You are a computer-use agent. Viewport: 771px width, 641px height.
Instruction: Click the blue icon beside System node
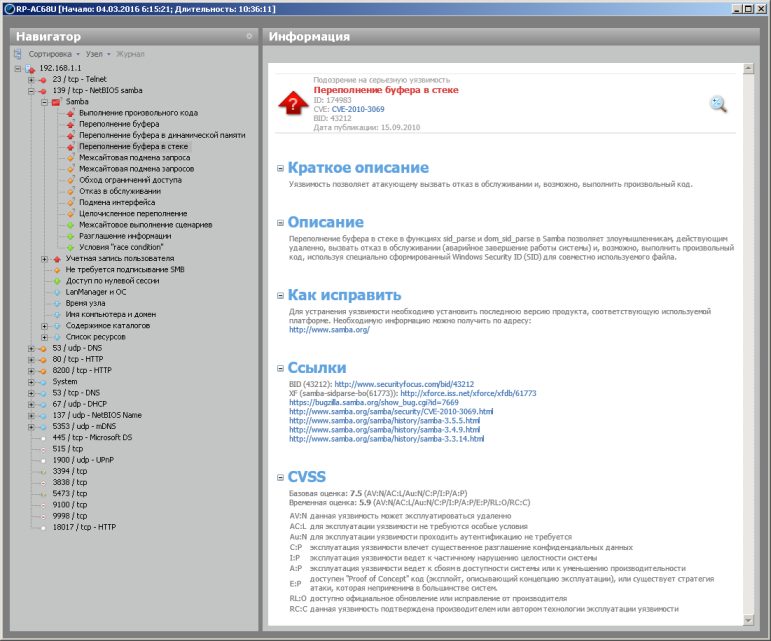coord(43,382)
